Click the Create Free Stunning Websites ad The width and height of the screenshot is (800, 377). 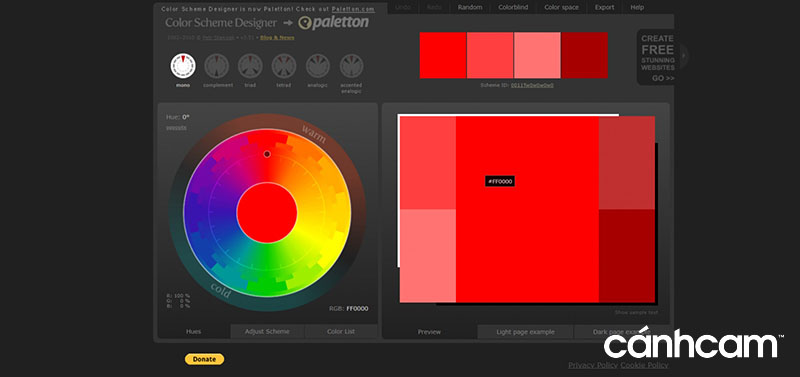[x=658, y=58]
